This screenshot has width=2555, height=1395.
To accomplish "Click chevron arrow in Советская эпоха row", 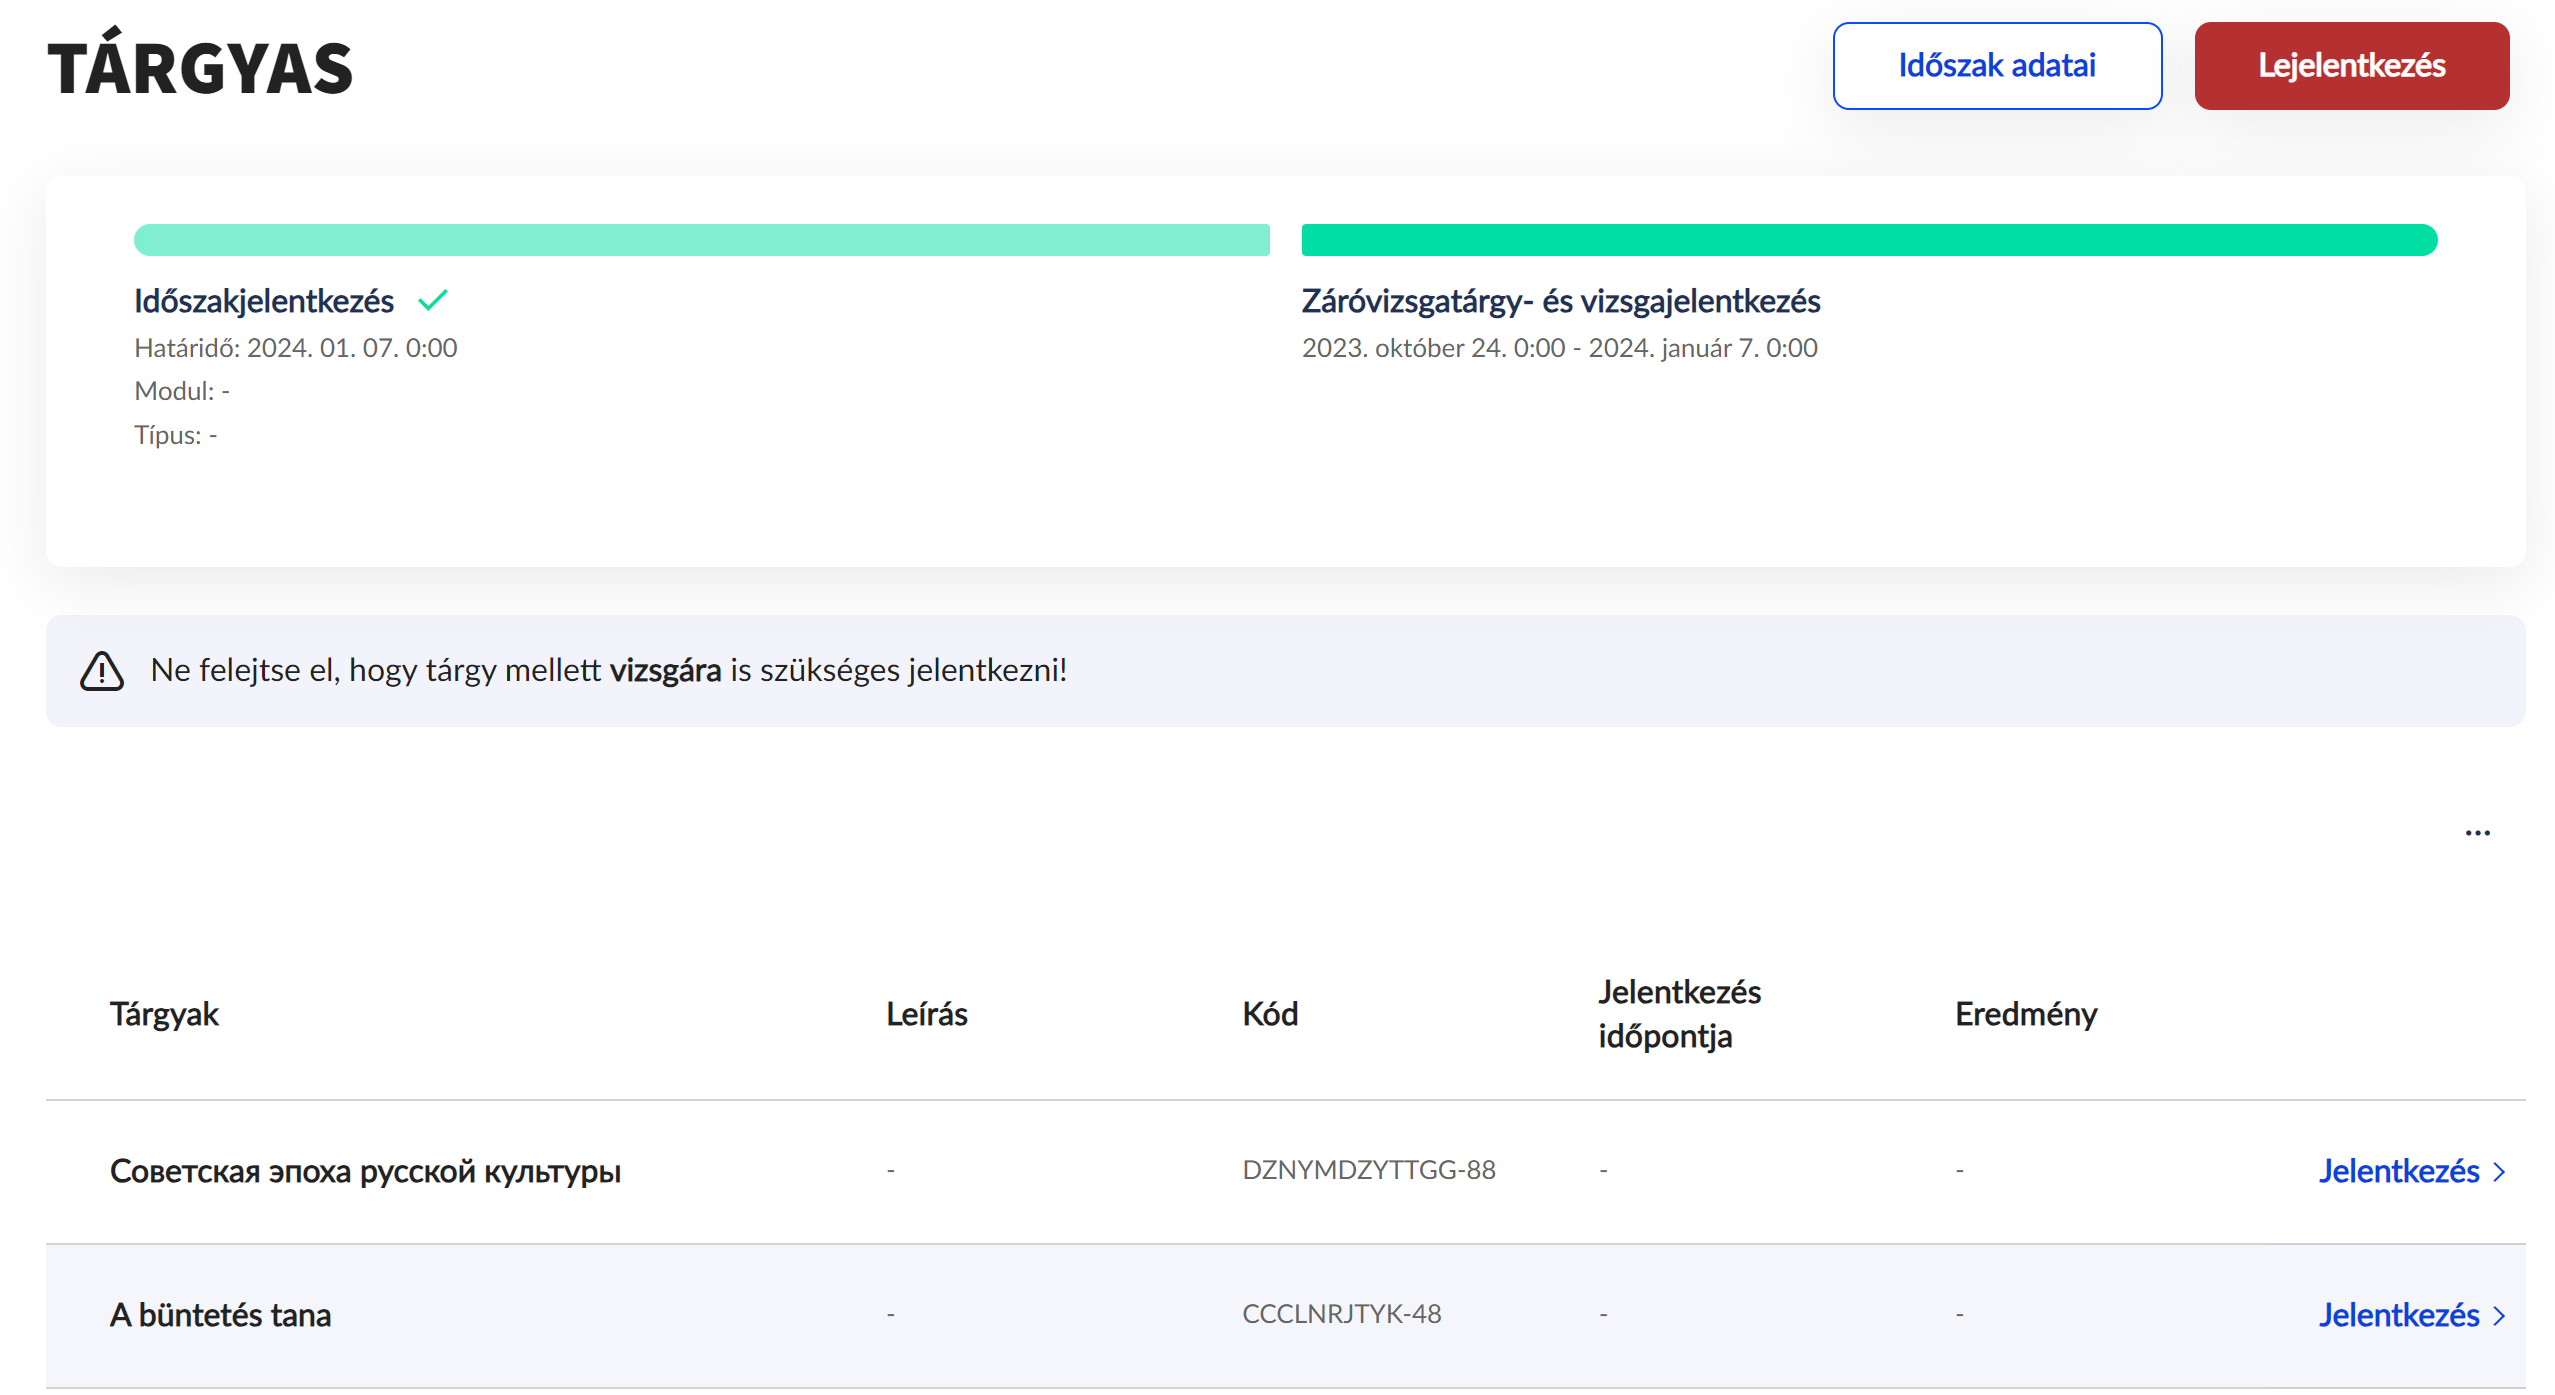I will 2499,1171.
